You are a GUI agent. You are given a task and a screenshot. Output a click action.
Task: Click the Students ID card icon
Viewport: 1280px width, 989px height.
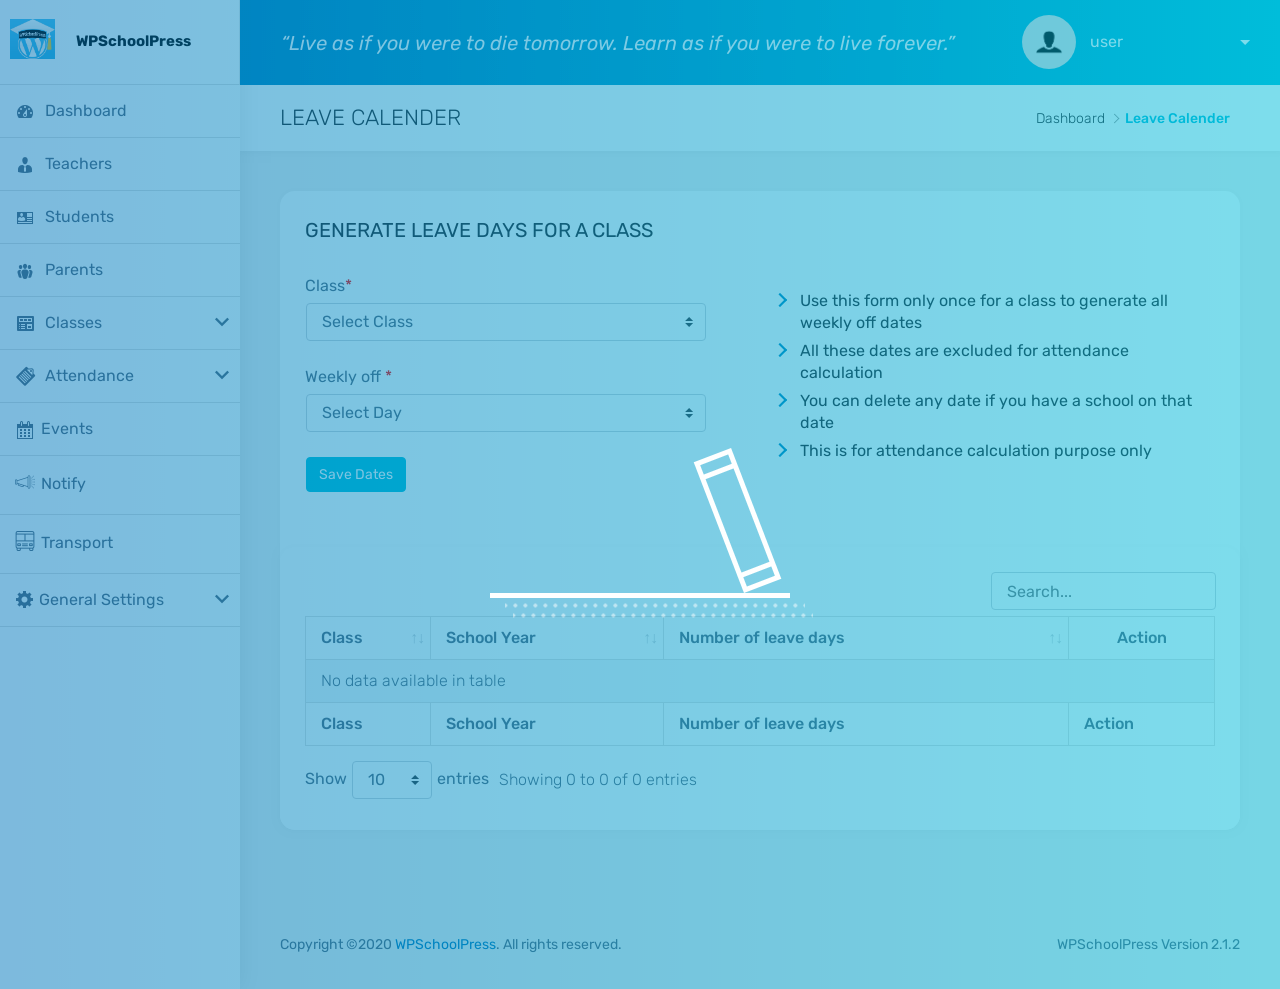pos(25,218)
